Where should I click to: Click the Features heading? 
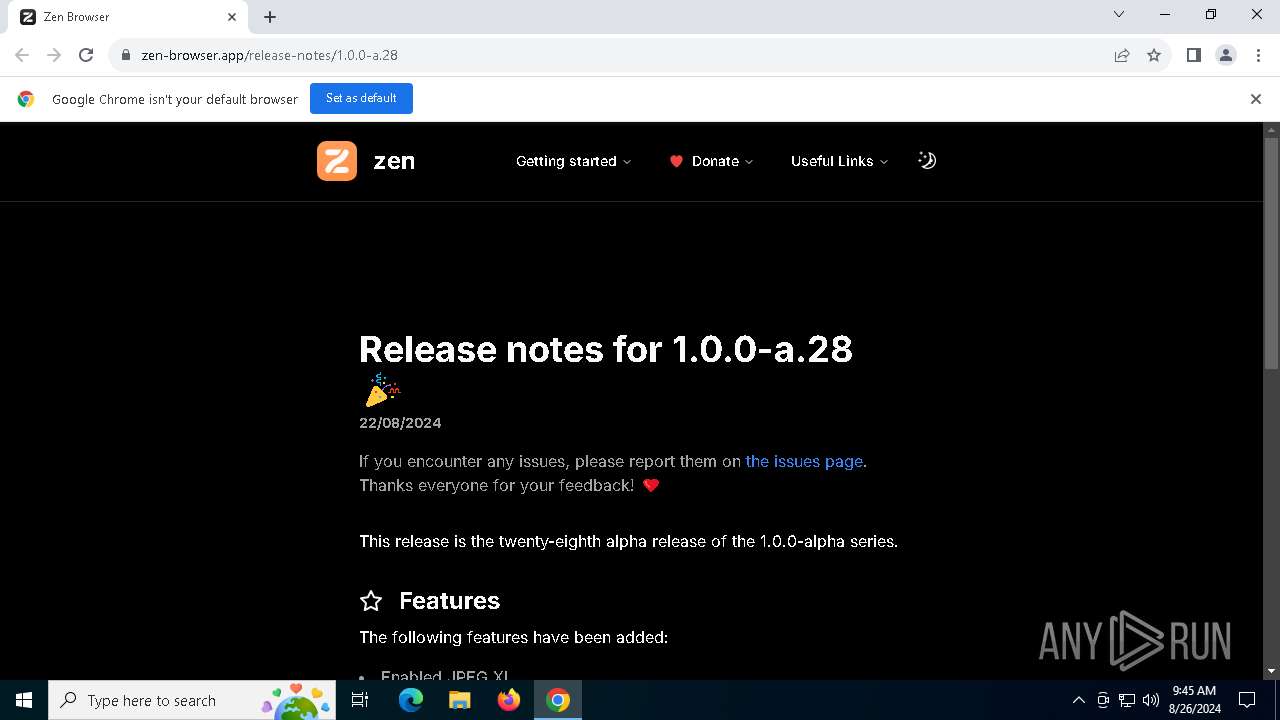click(449, 600)
